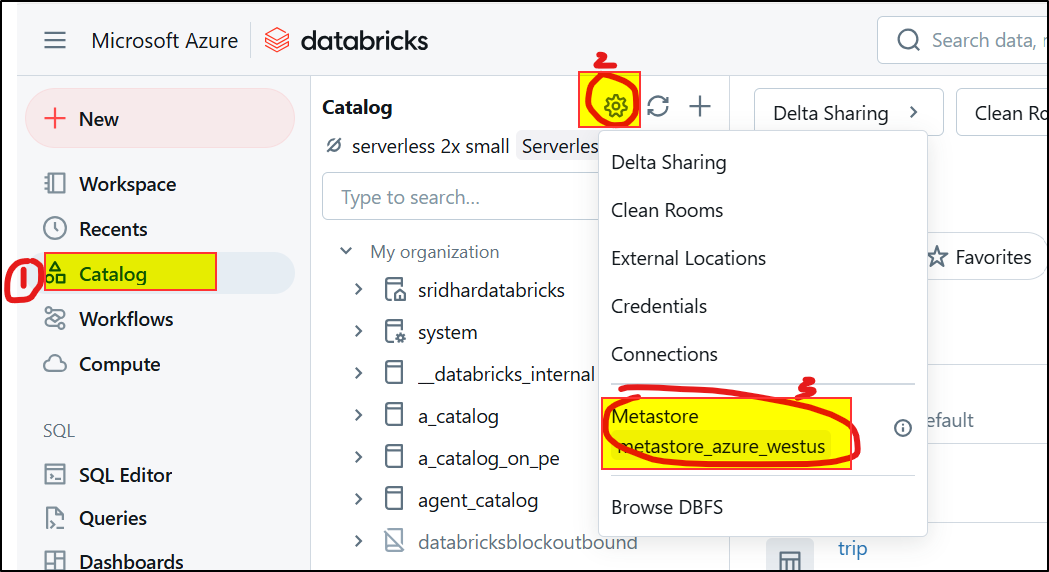The image size is (1049, 572).
Task: Open Connections from the menu
Action: point(763,354)
